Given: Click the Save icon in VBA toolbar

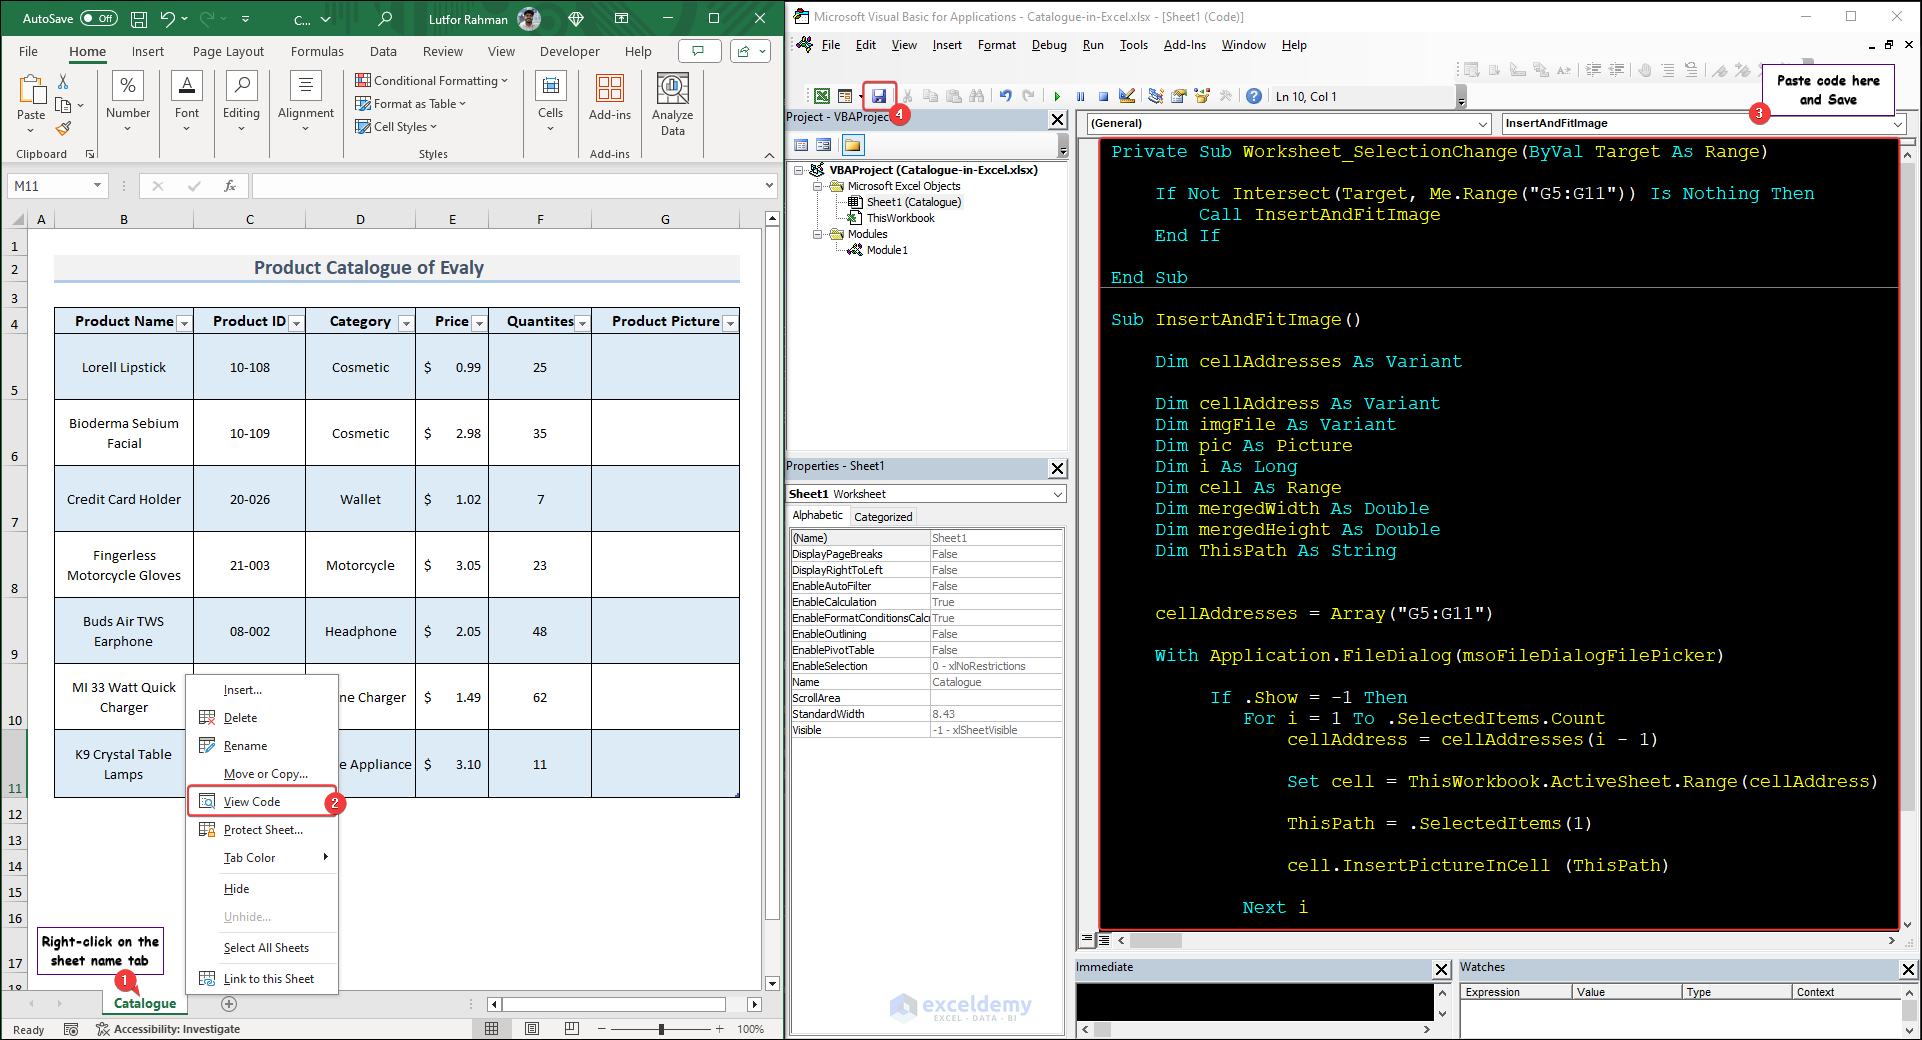Looking at the screenshot, I should [x=879, y=96].
